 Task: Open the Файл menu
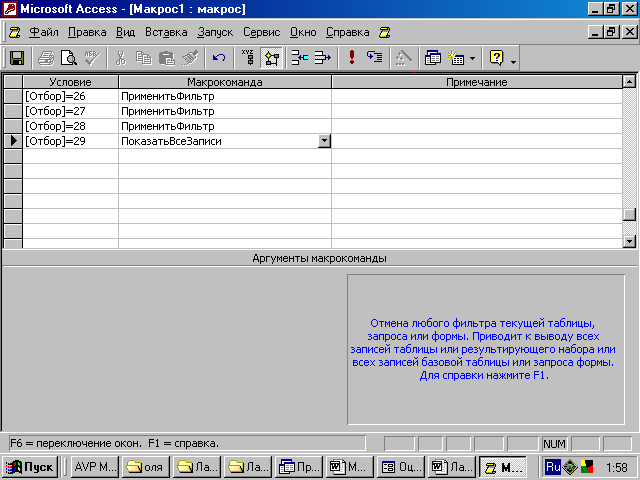pos(44,32)
